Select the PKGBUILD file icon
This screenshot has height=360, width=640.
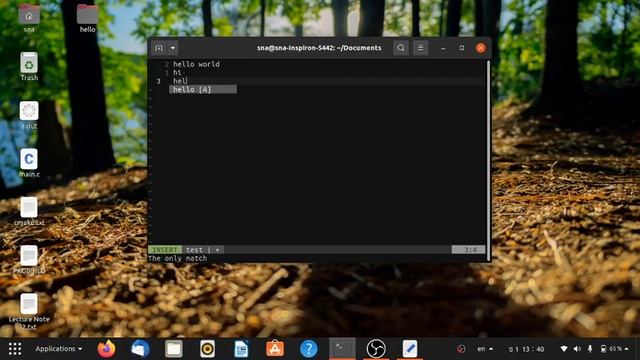coord(29,260)
